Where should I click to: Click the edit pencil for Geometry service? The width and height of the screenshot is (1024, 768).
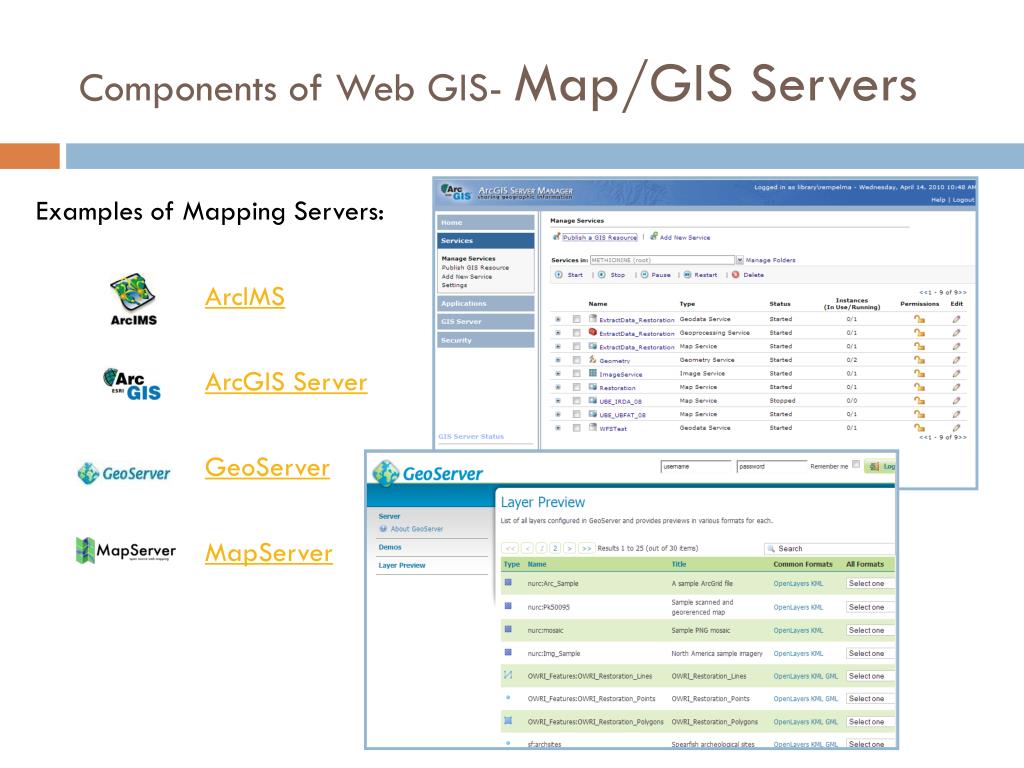tap(956, 360)
